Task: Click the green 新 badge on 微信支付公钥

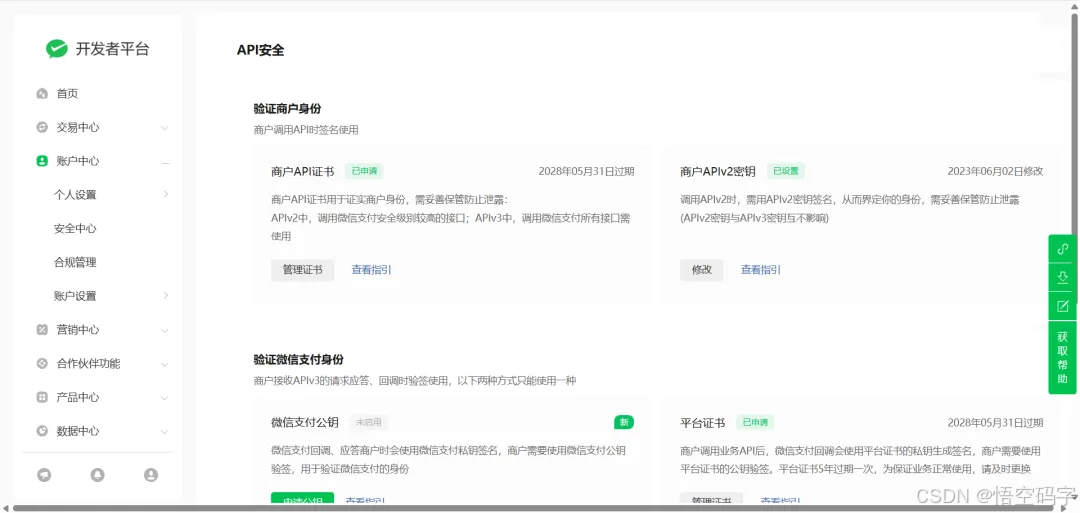Action: pyautogui.click(x=624, y=422)
